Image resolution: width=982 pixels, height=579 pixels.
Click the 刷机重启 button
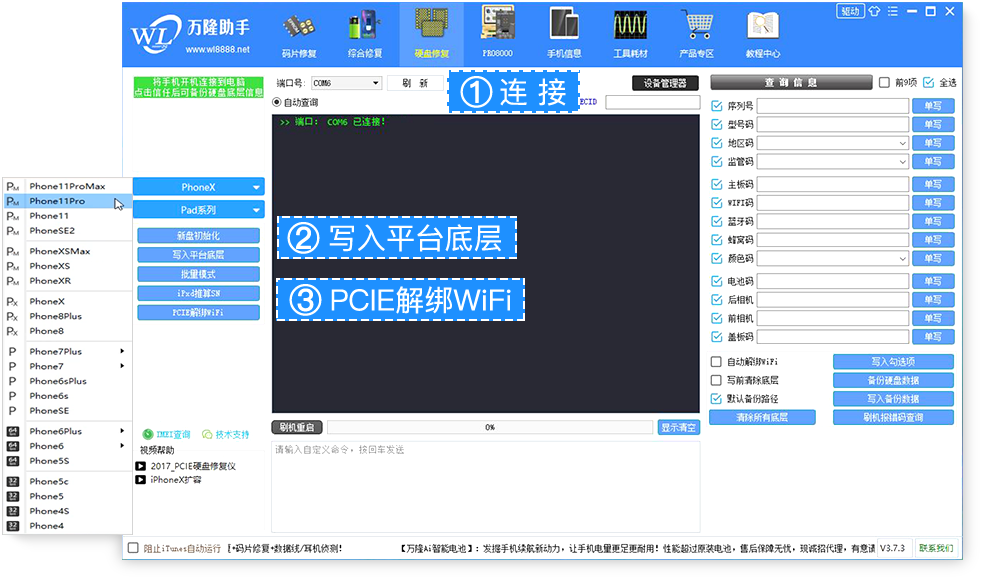[297, 428]
